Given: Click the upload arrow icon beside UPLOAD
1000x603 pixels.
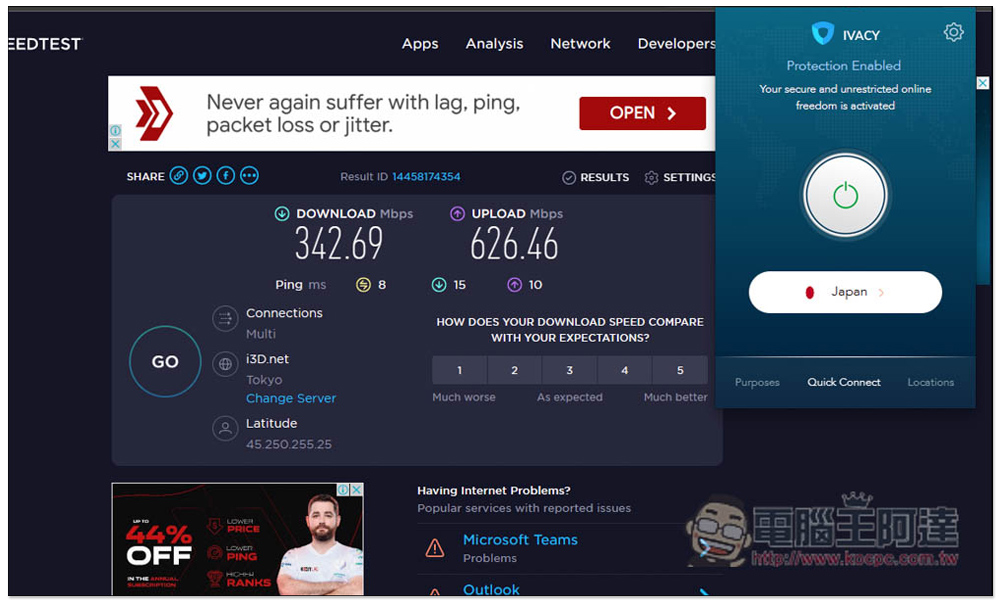Looking at the screenshot, I should [x=457, y=214].
